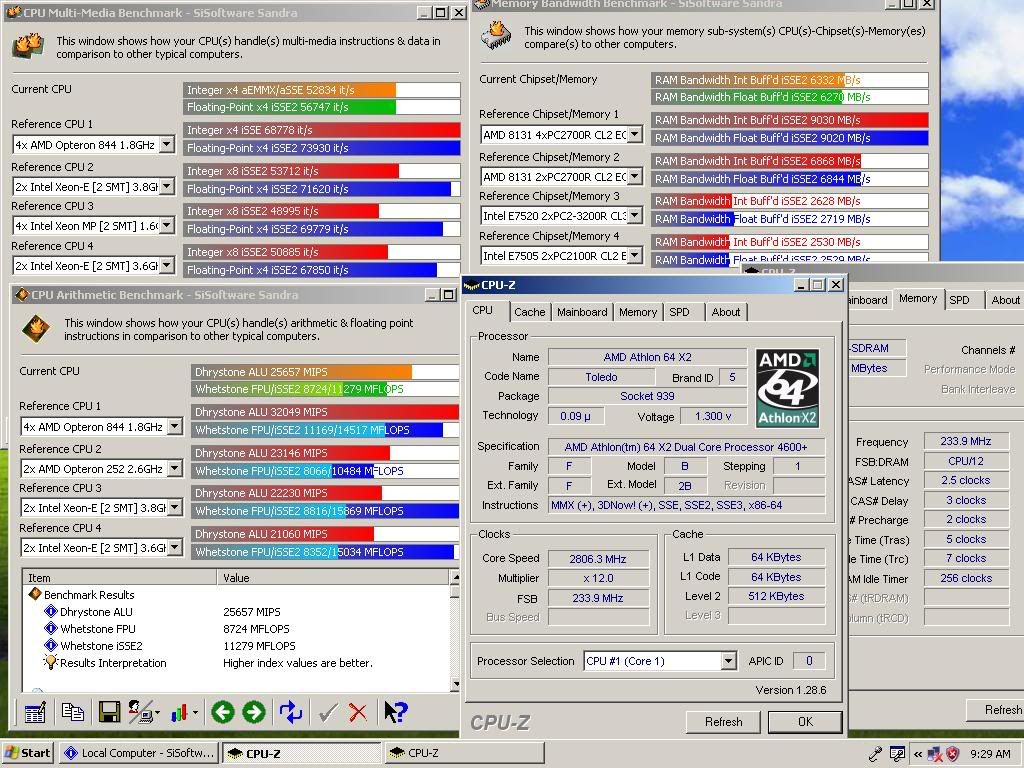Click the options table icon with pencil
Viewport: 1024px width, 768px height.
pyautogui.click(x=35, y=712)
